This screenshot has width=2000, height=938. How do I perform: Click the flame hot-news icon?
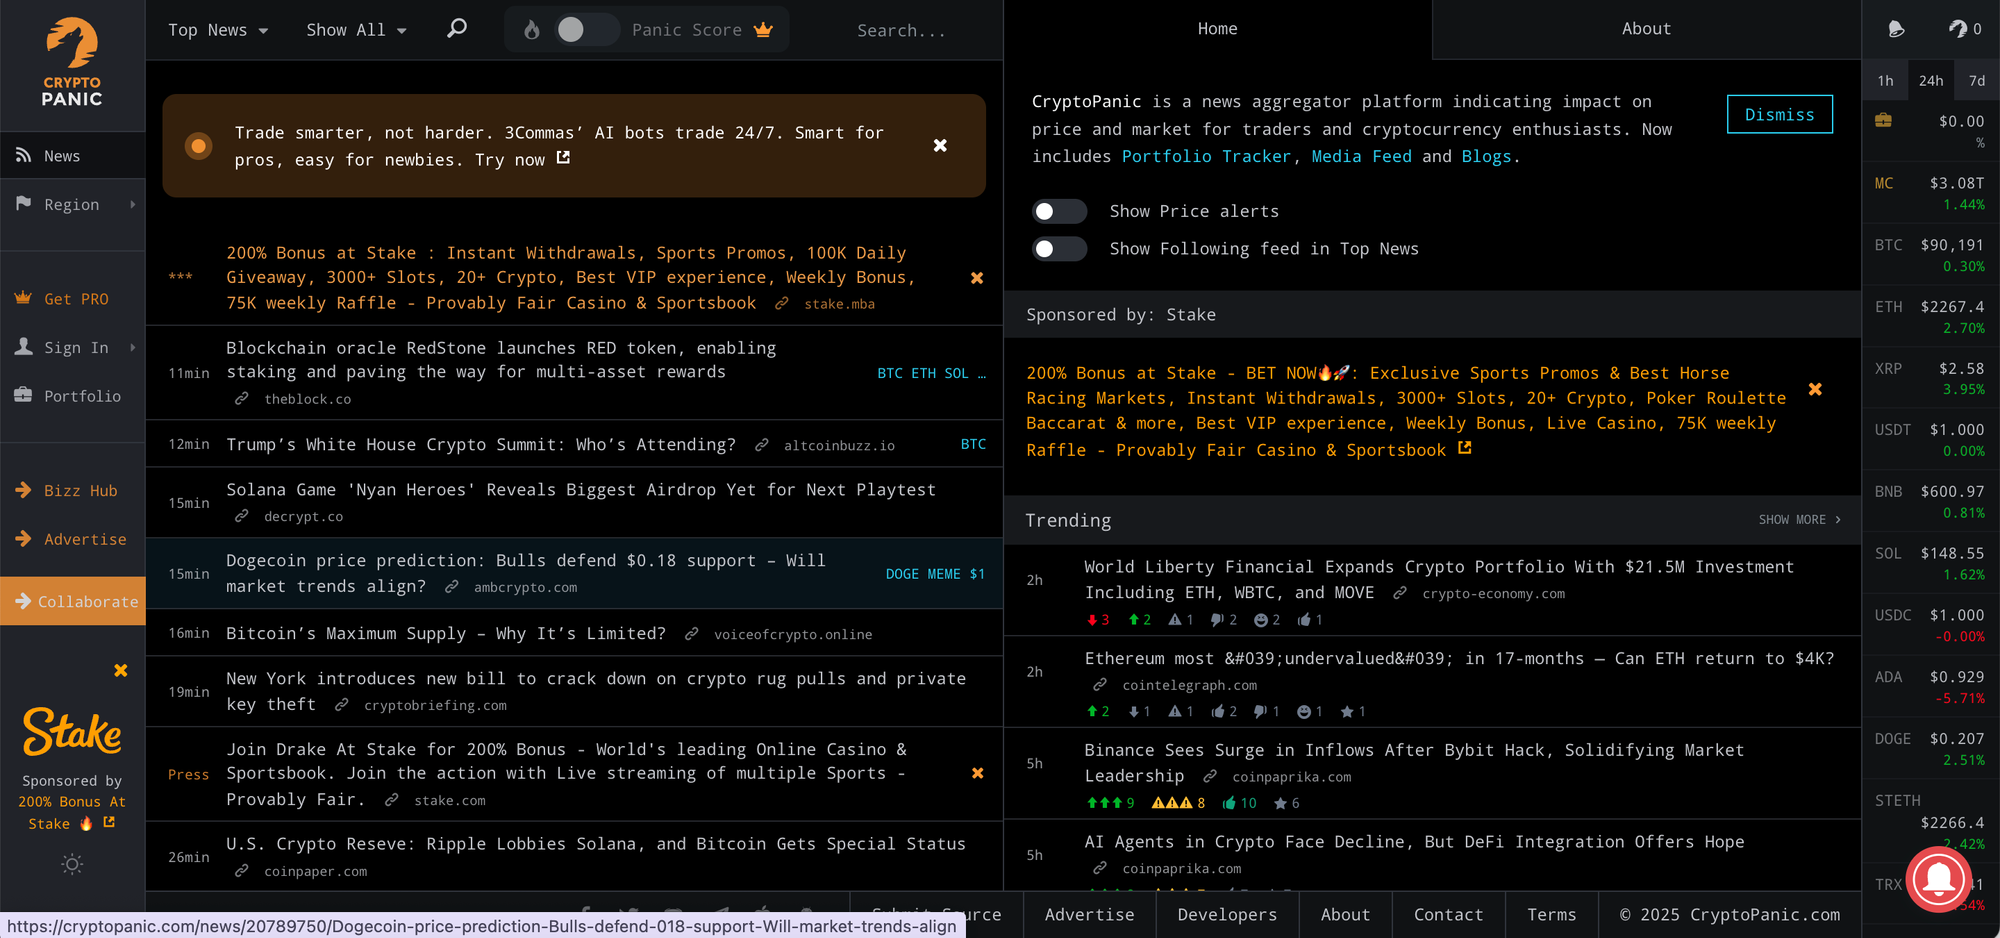point(532,30)
